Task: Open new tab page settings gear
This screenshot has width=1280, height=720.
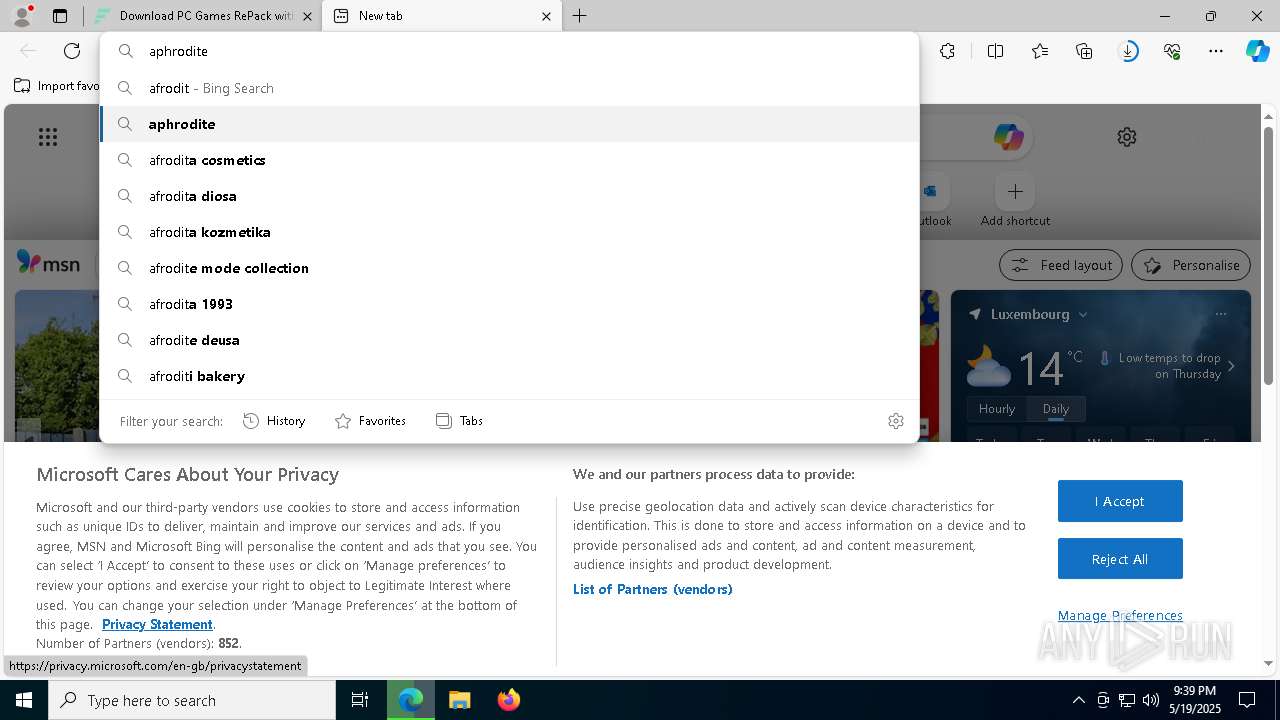Action: pos(1127,137)
